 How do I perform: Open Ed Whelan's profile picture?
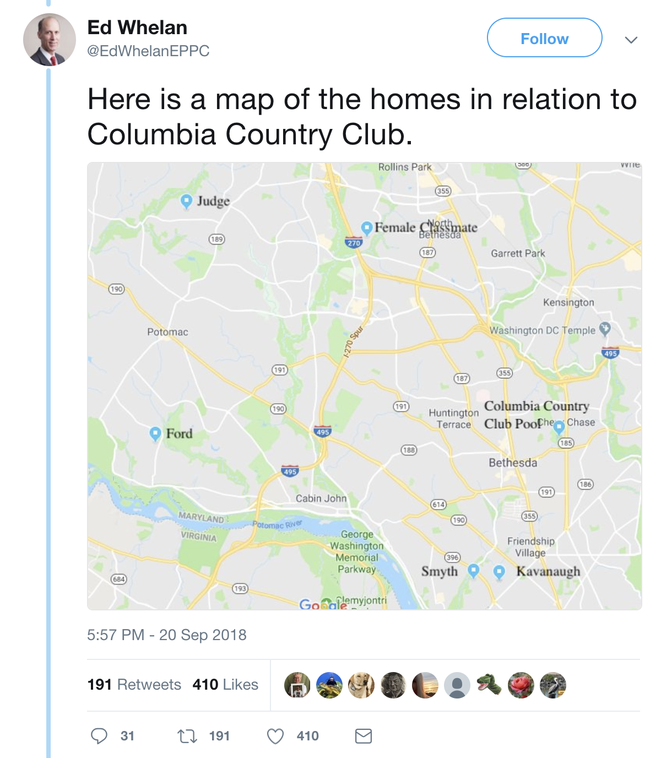[50, 40]
